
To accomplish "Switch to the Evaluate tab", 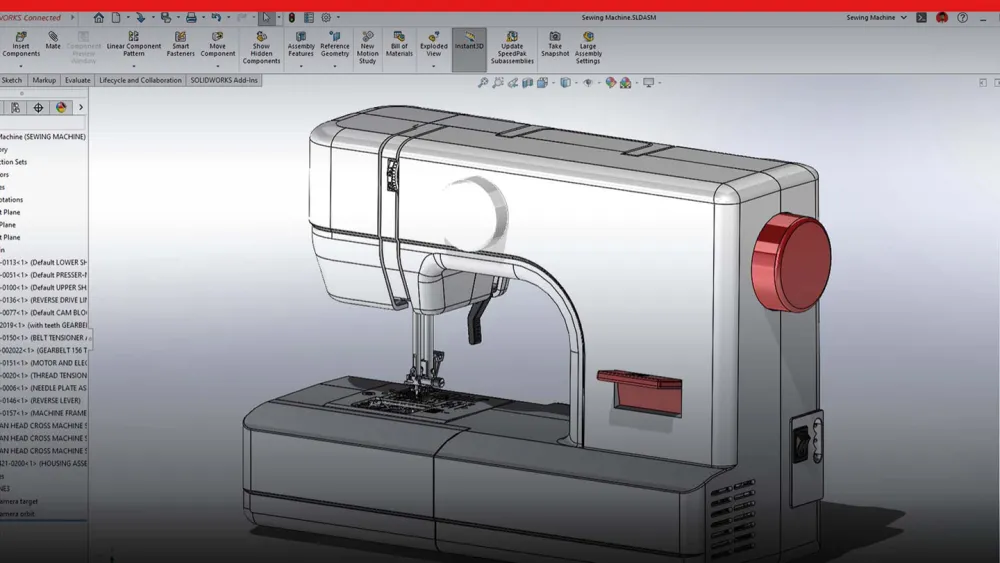I will pyautogui.click(x=77, y=80).
